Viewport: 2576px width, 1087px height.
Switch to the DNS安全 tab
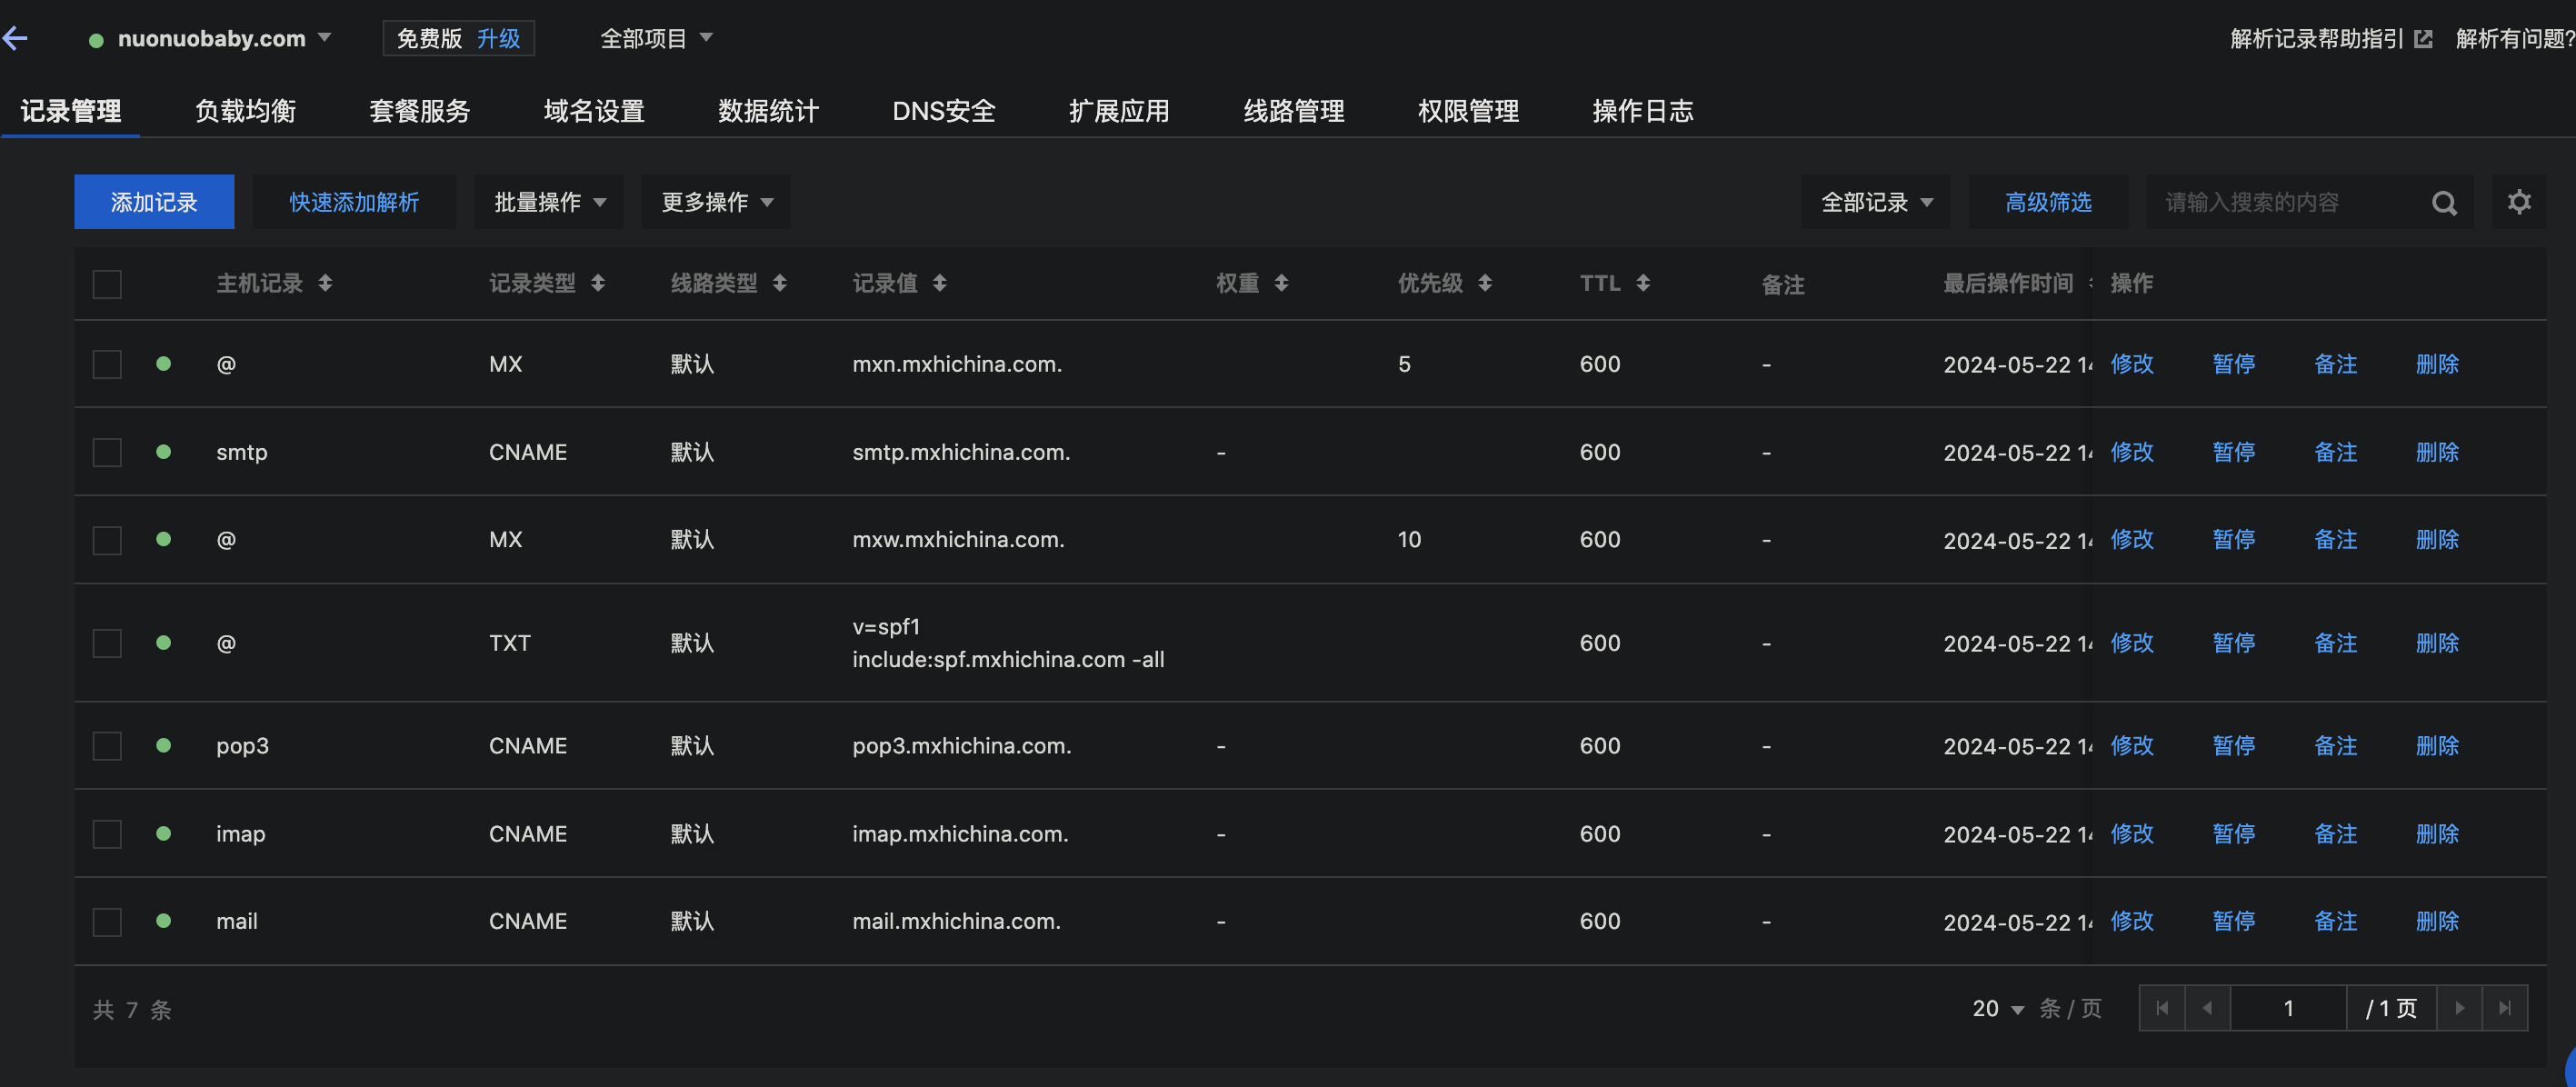click(x=943, y=111)
